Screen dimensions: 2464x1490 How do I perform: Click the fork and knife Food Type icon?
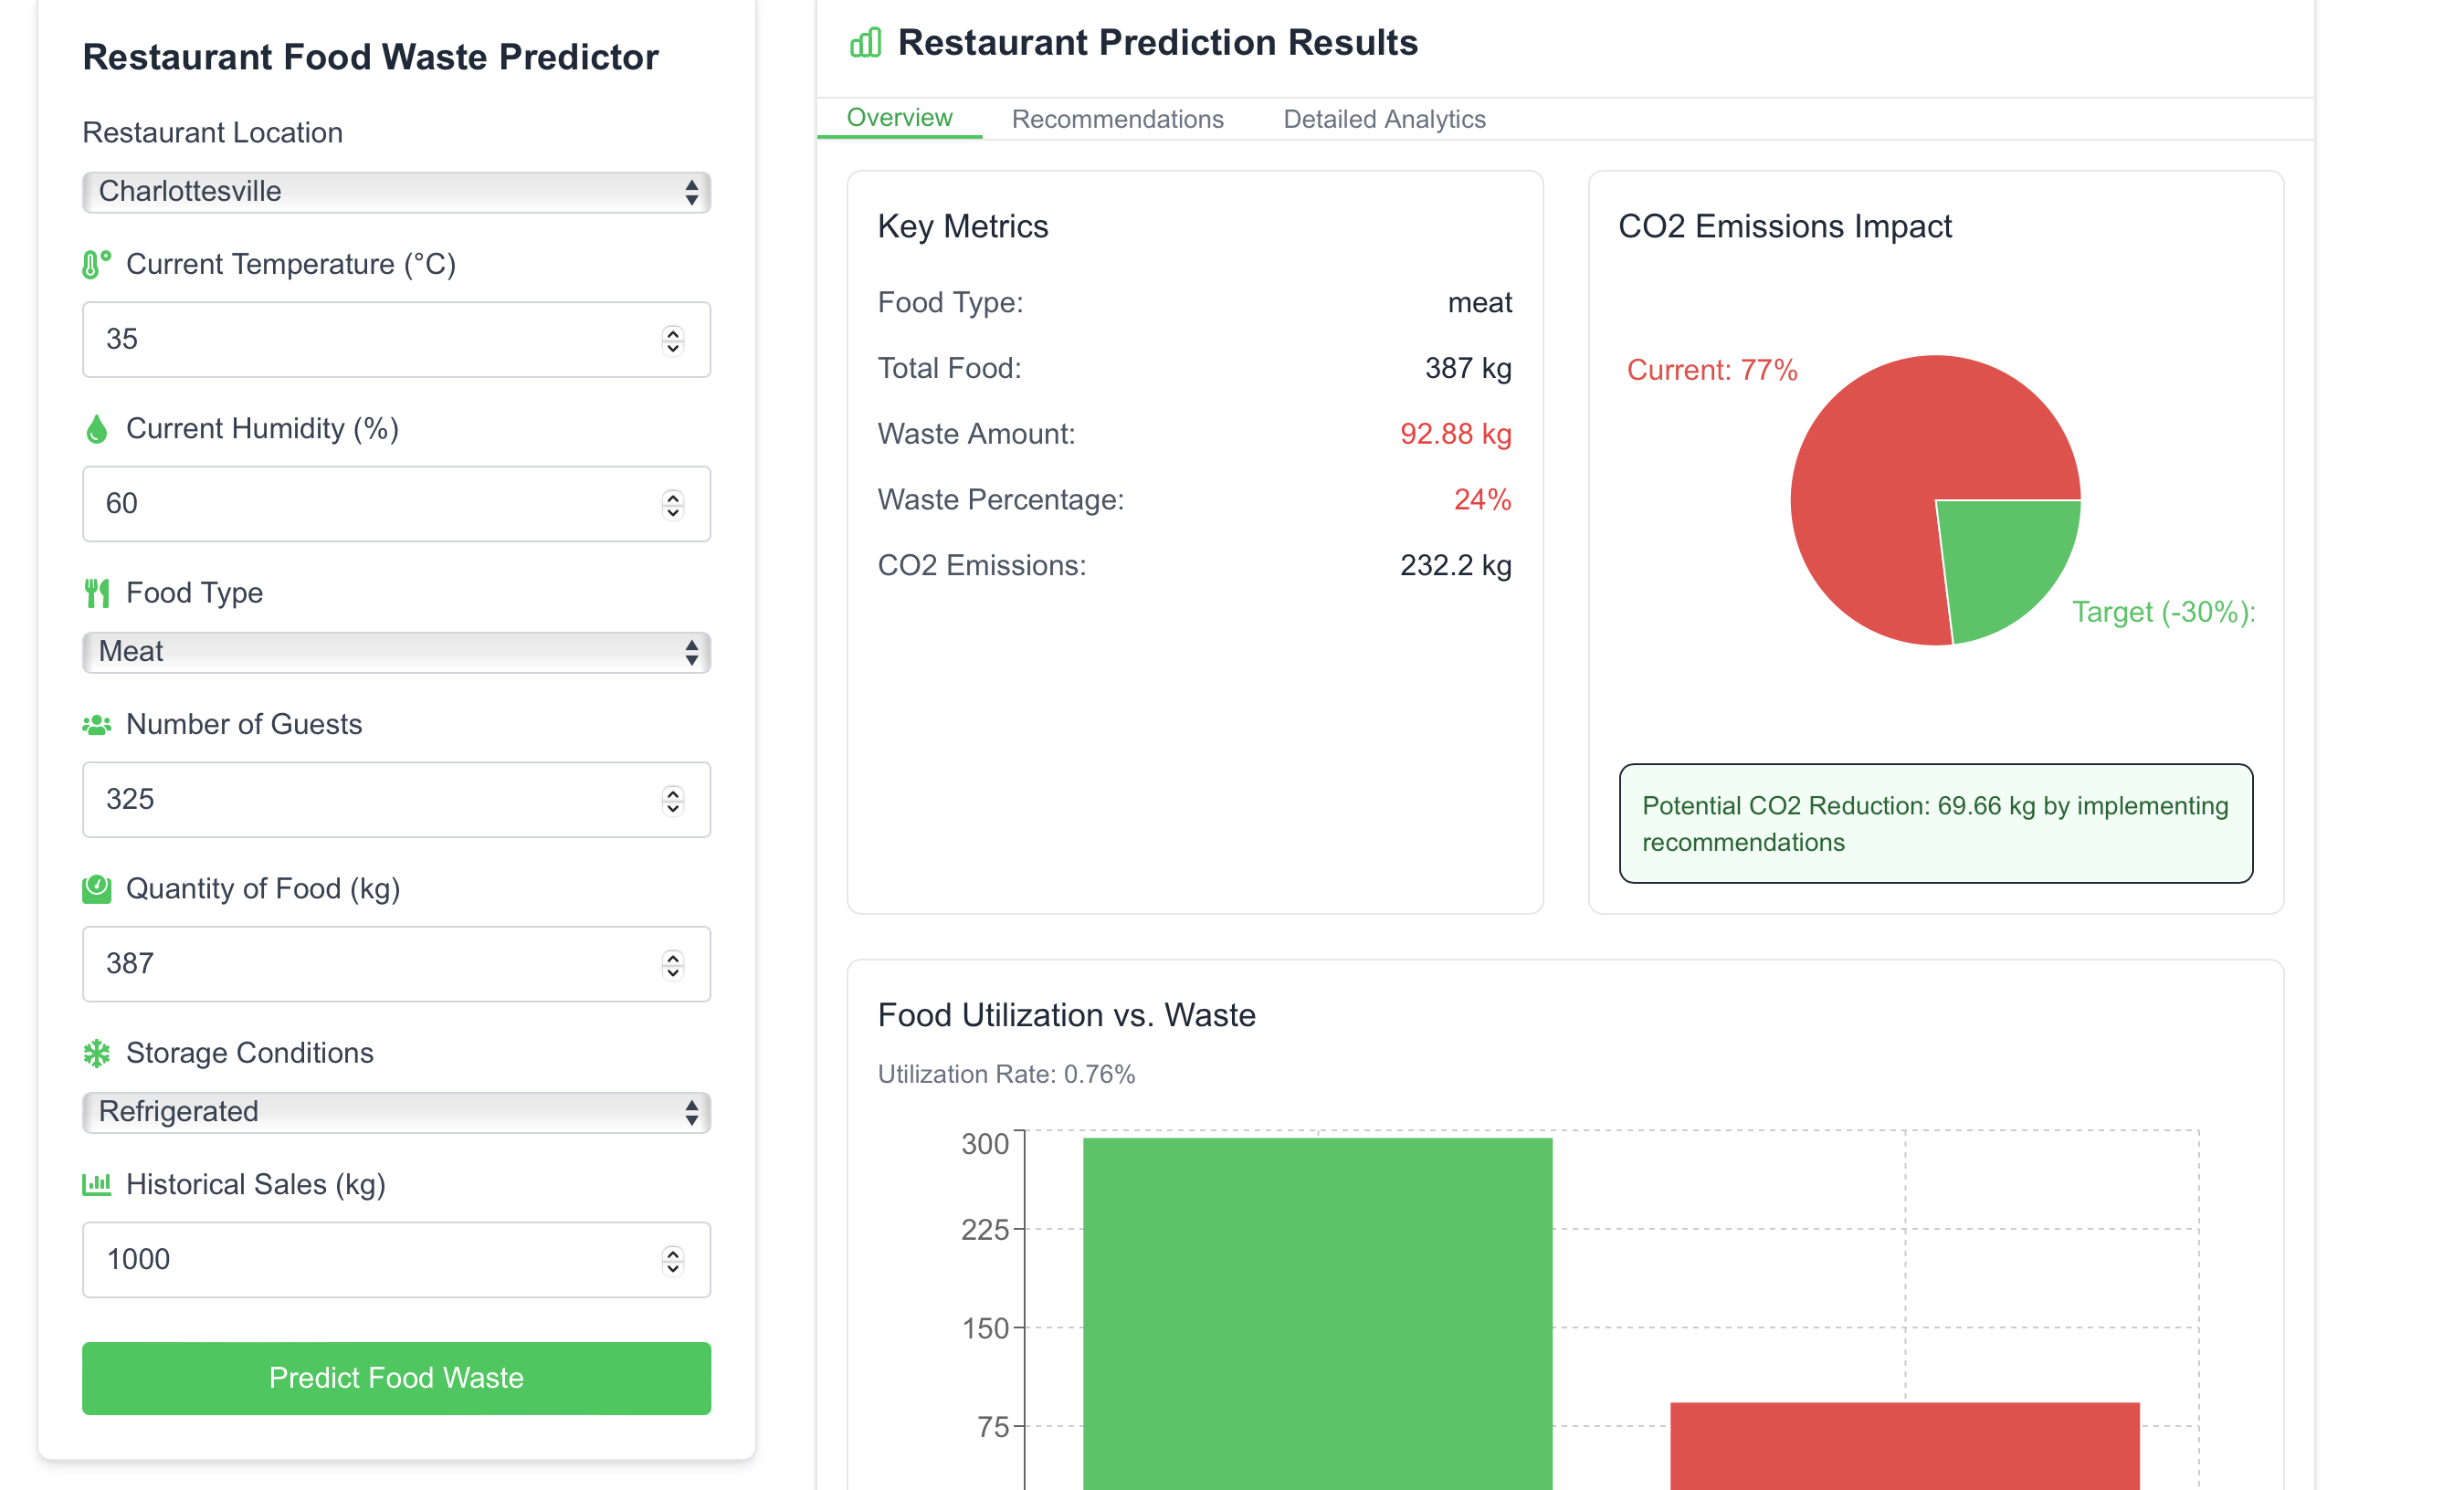(x=96, y=593)
